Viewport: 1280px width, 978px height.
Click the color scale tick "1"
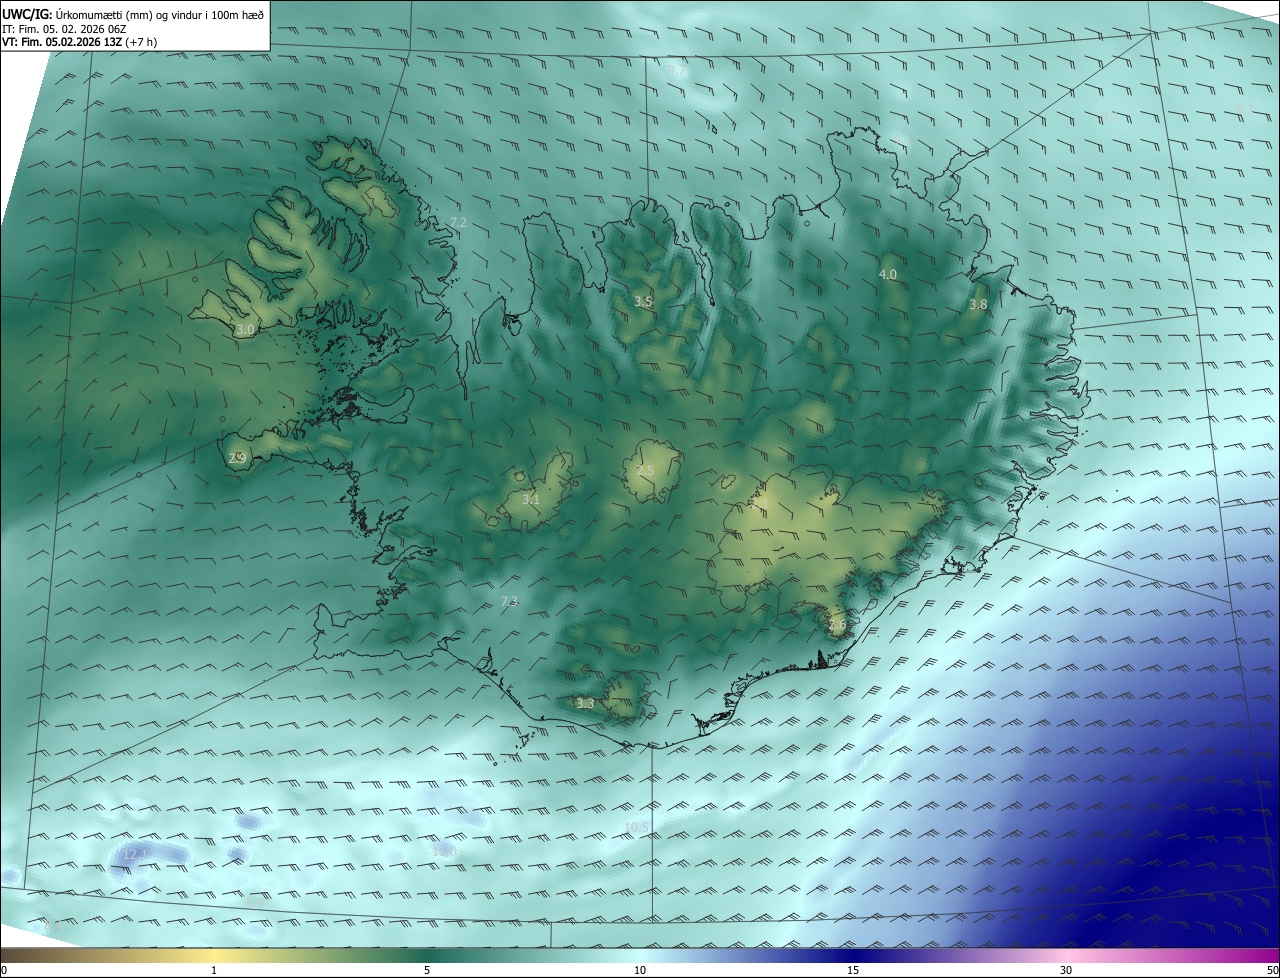click(214, 970)
